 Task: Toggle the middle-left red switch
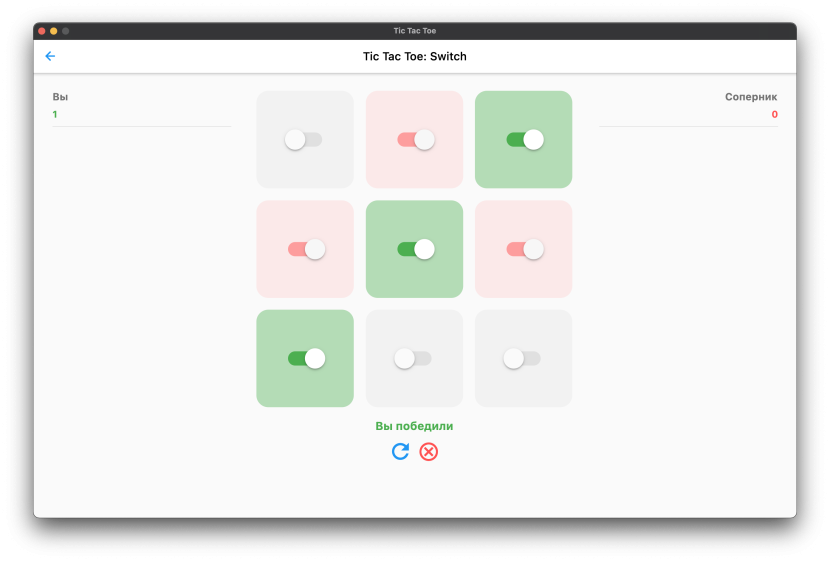click(x=305, y=249)
